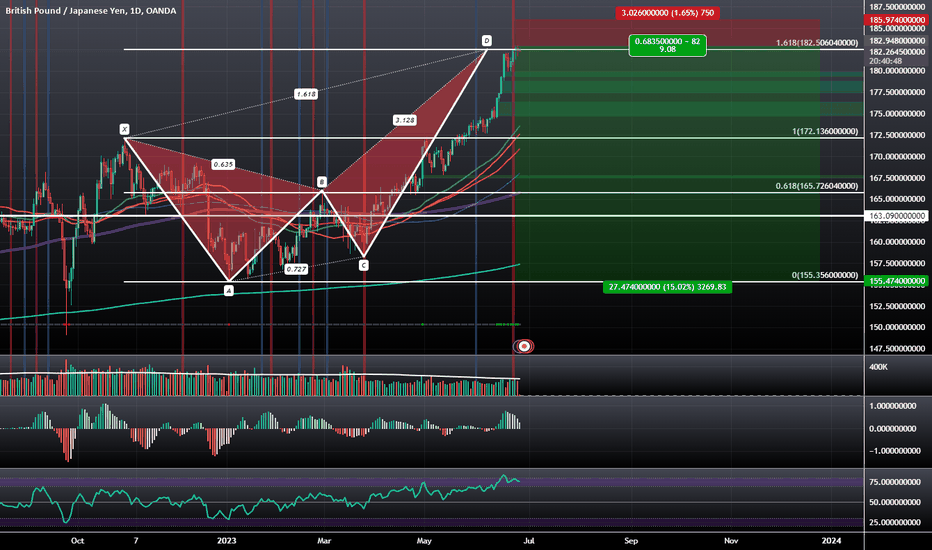Click the 400K volume axis label
This screenshot has height=550, width=932.
(x=878, y=367)
